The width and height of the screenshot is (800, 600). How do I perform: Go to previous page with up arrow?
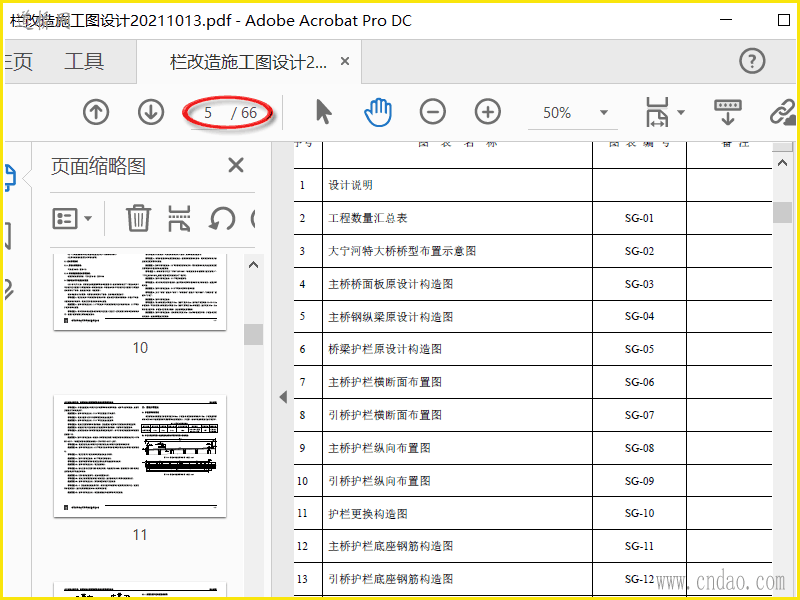[x=96, y=112]
